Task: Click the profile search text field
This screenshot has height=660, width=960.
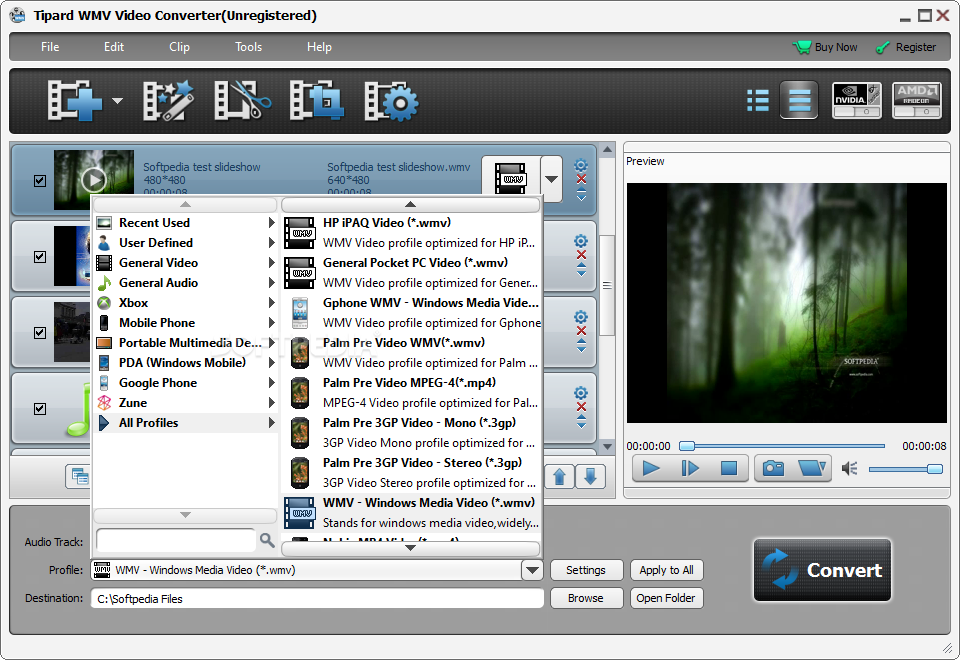Action: click(x=176, y=540)
